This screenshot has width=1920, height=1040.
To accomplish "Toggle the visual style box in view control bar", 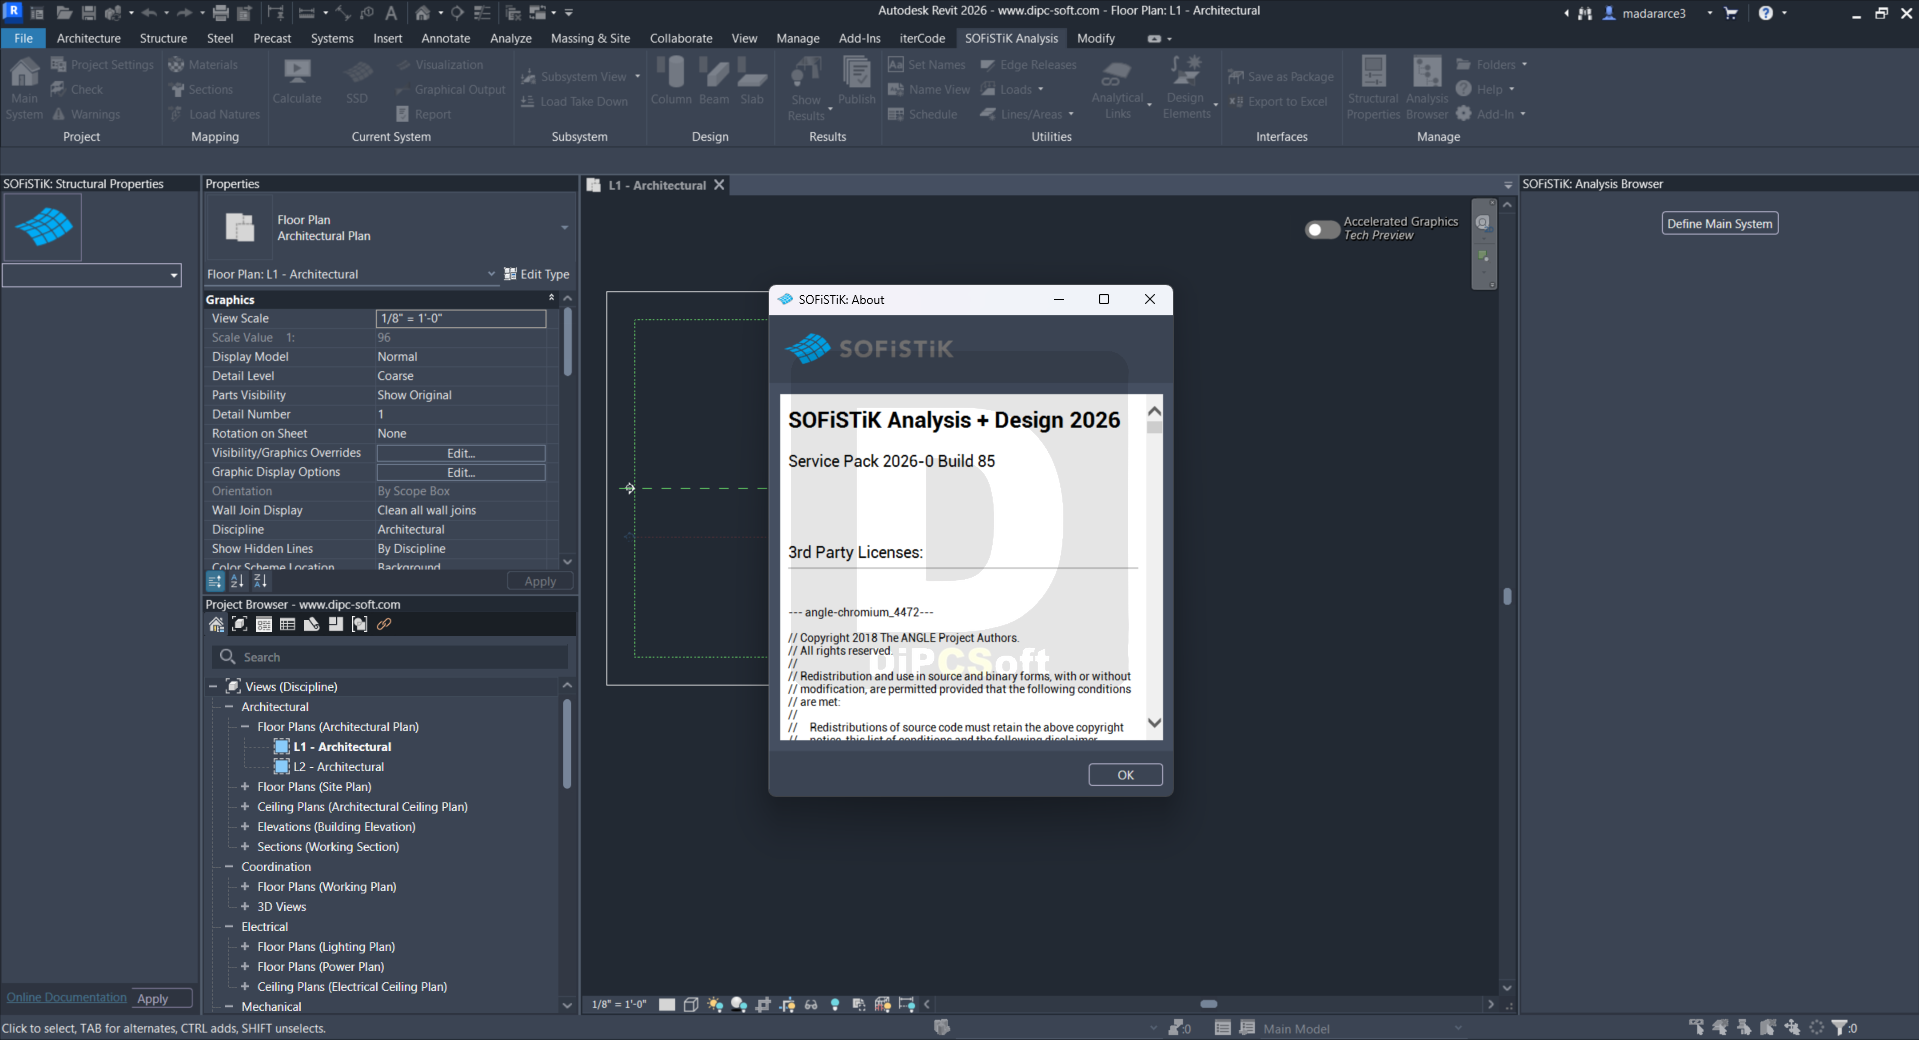I will 691,1004.
